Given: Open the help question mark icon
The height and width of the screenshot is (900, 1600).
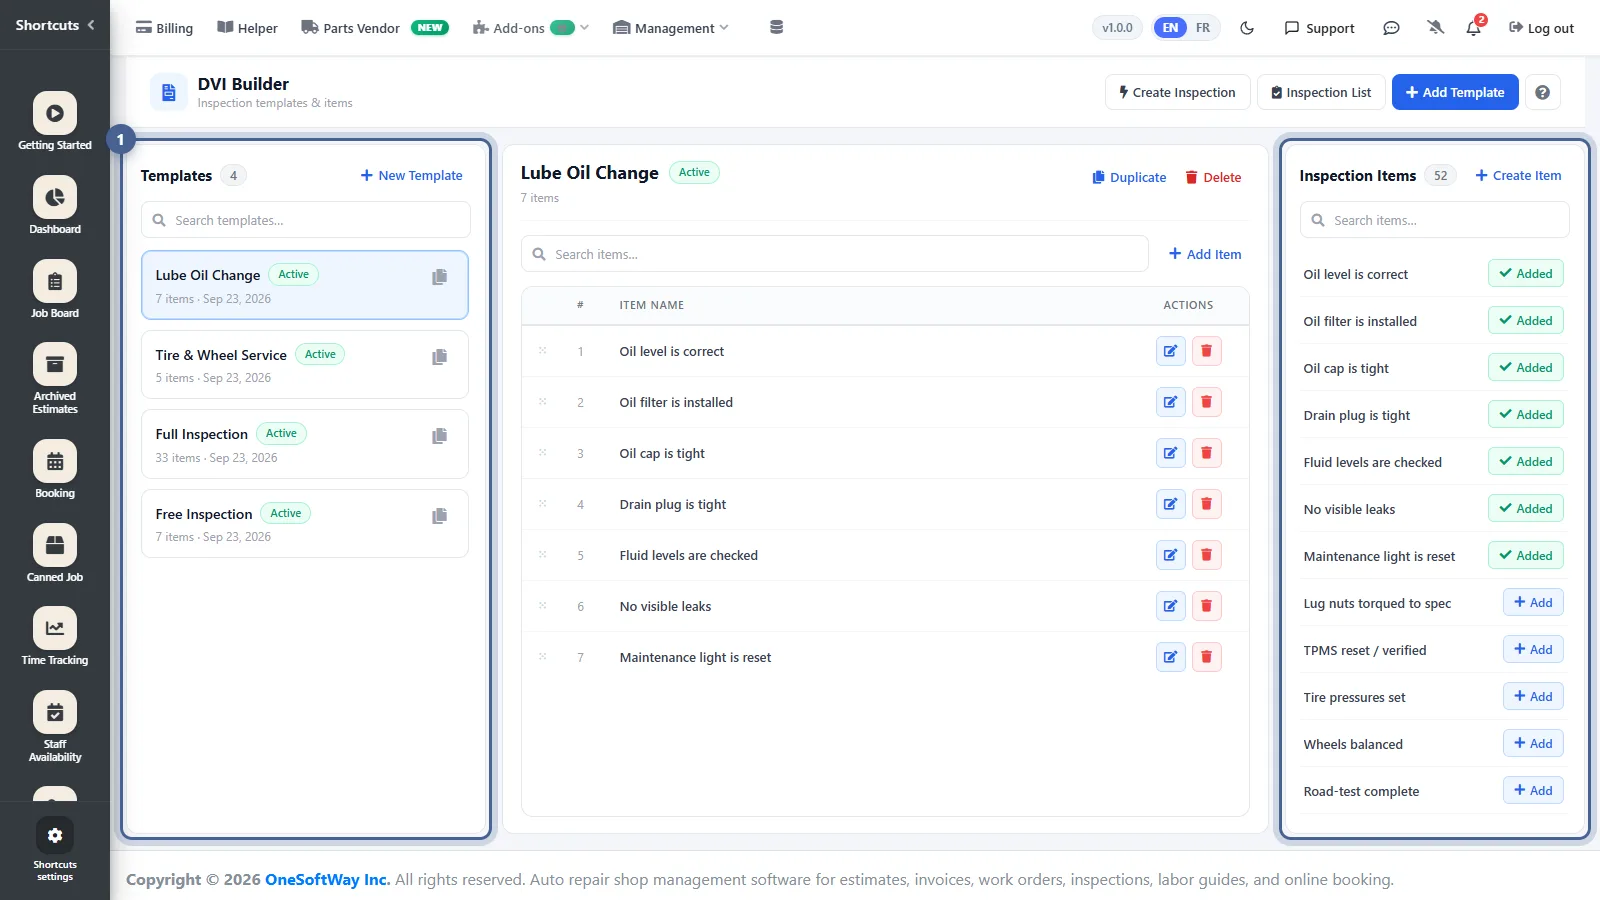Looking at the screenshot, I should [1542, 92].
